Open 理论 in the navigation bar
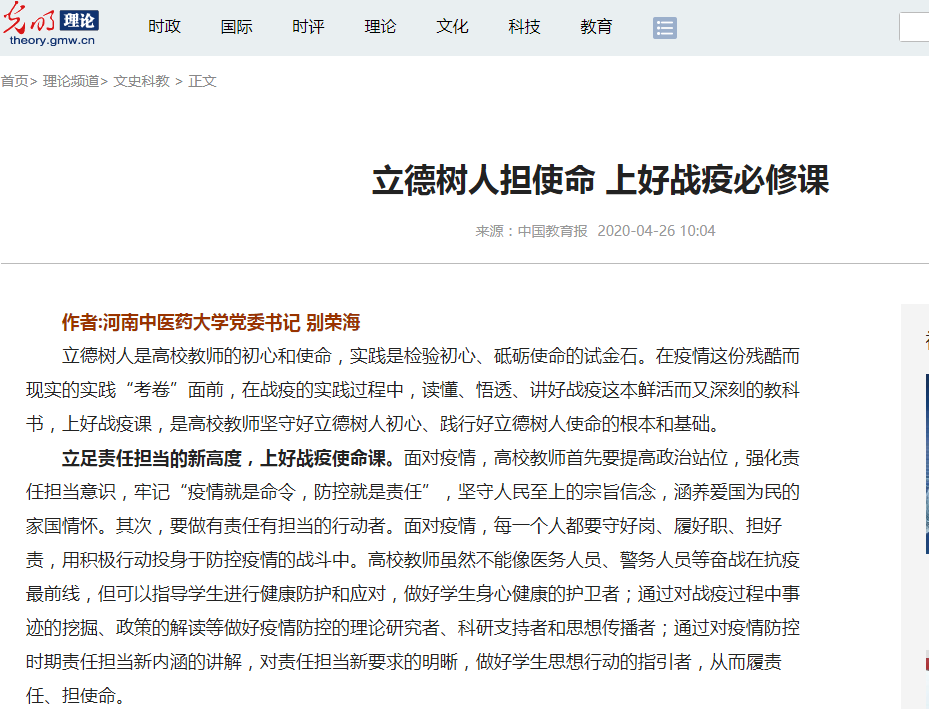 [380, 27]
